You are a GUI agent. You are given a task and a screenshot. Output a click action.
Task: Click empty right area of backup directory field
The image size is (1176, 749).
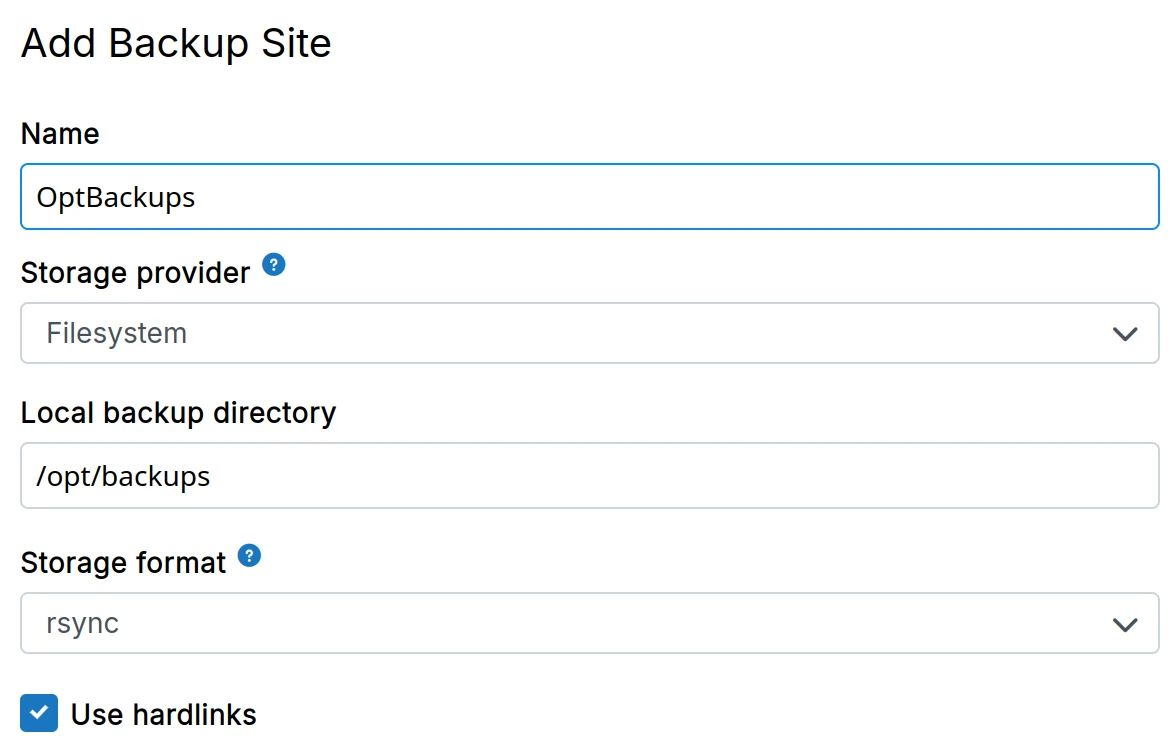(x=900, y=476)
